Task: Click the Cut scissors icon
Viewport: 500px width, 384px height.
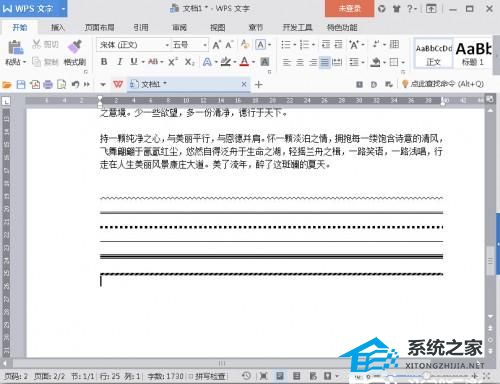Action: (x=36, y=44)
